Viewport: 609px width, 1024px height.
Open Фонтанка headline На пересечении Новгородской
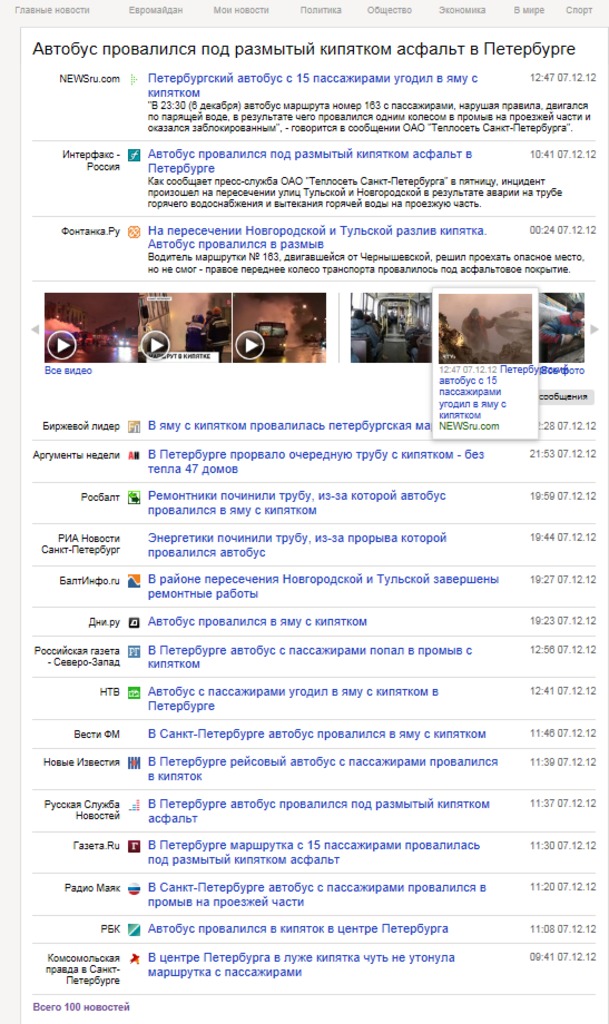(317, 237)
